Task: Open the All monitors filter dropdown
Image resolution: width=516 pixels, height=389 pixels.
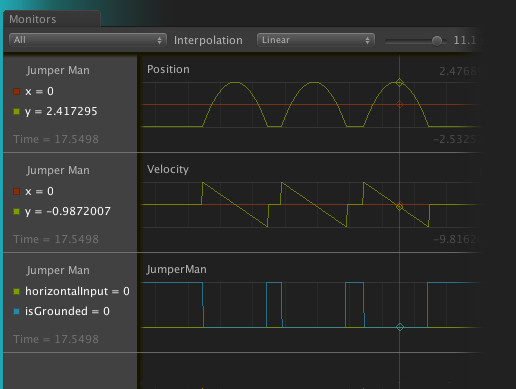Action: tap(88, 40)
